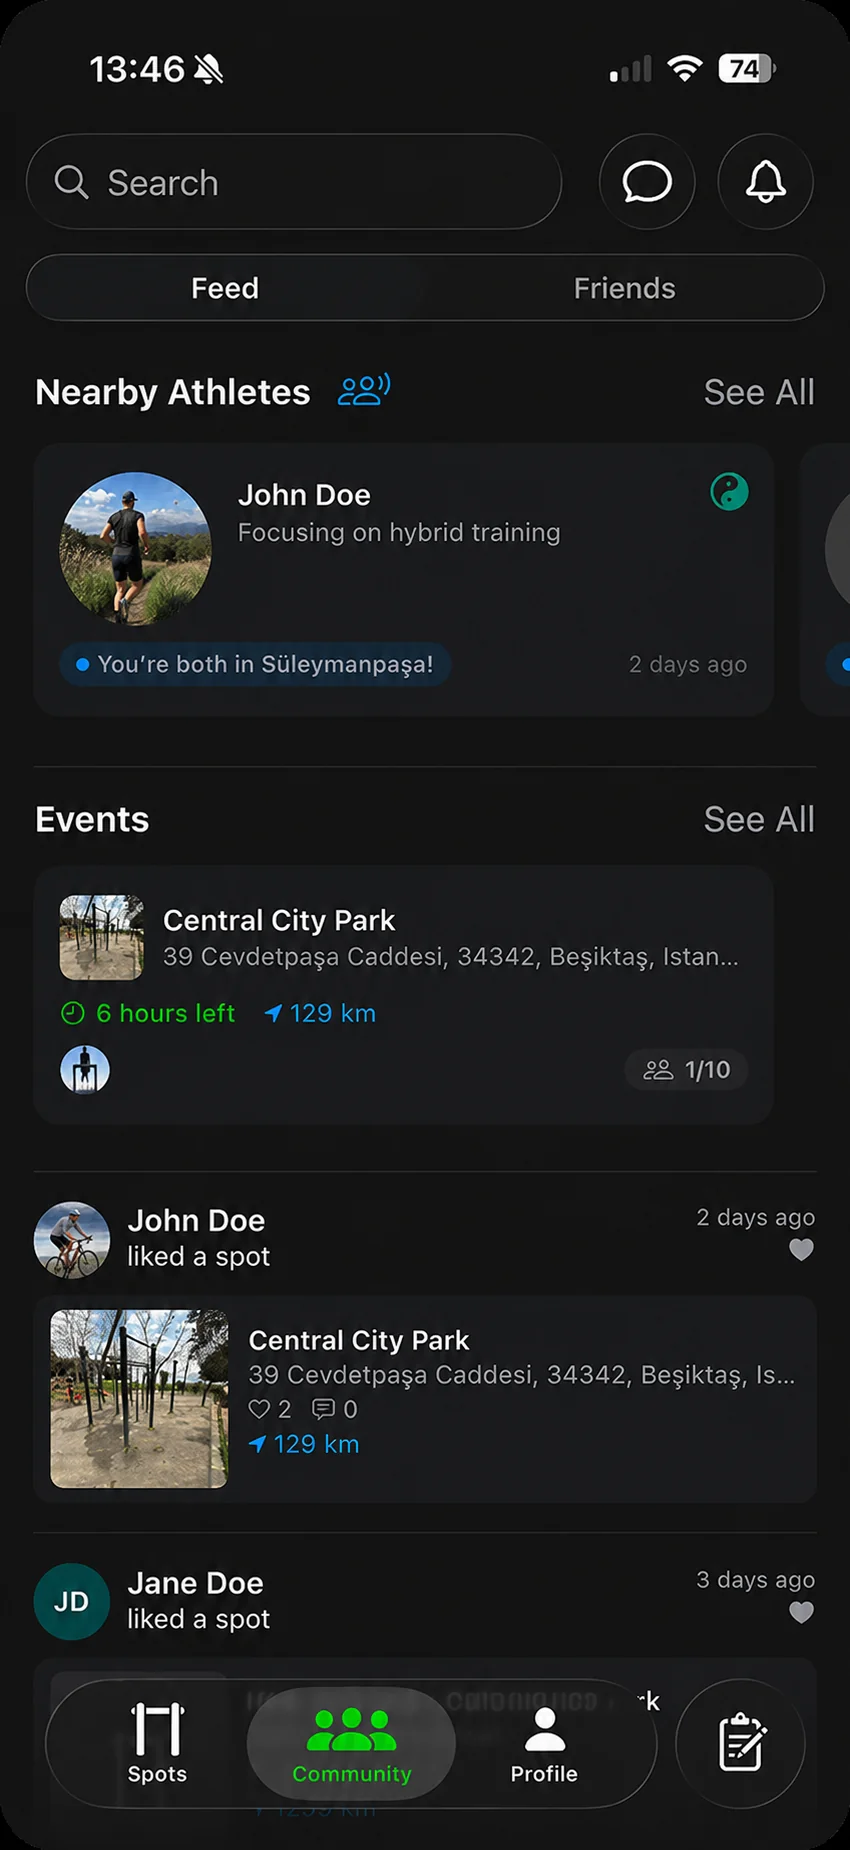Image resolution: width=850 pixels, height=1850 pixels.
Task: Tap the clipboard edit floating button
Action: tap(740, 1743)
